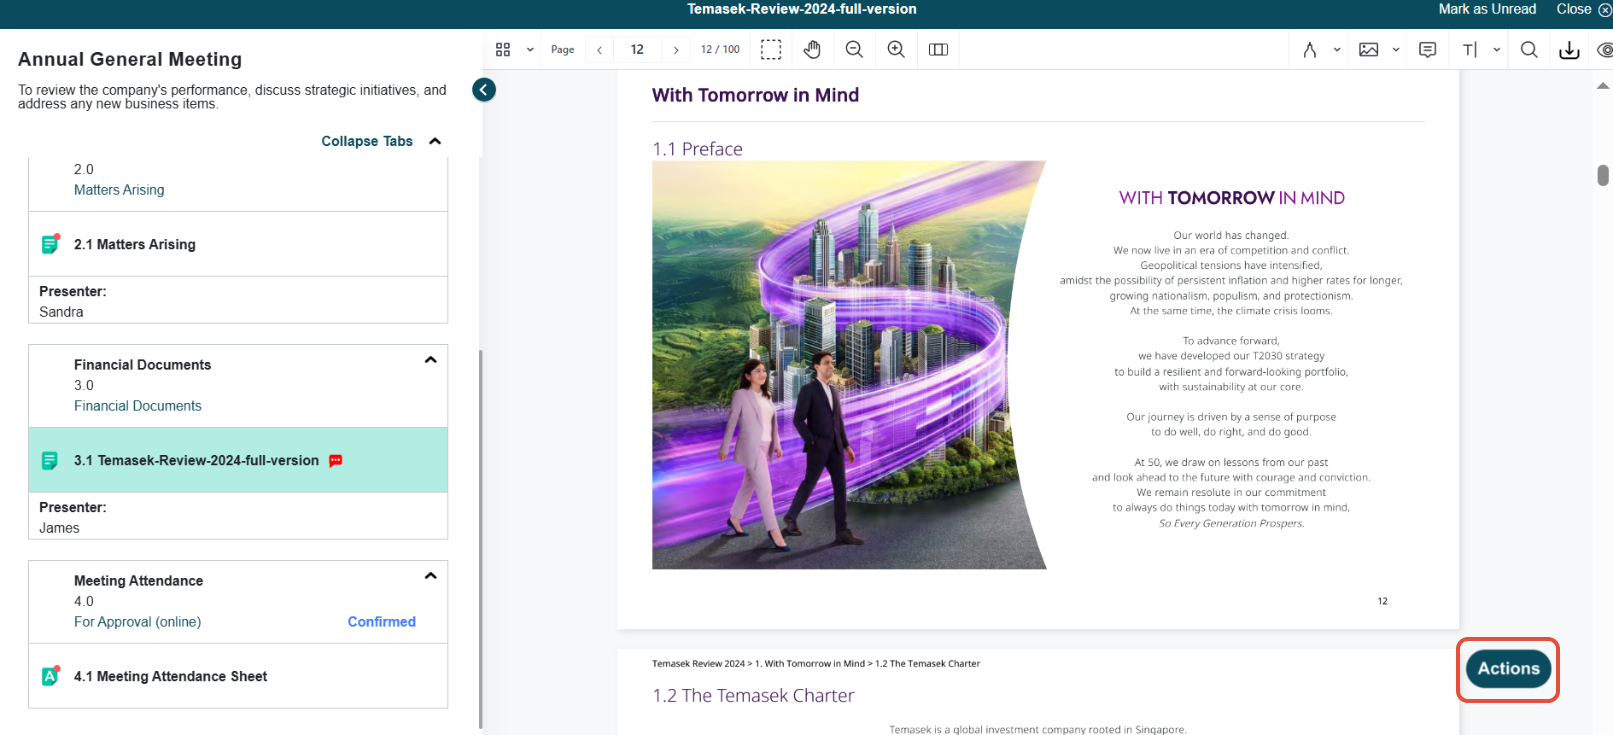The width and height of the screenshot is (1613, 735).
Task: Close the document viewer
Action: coord(1583,9)
